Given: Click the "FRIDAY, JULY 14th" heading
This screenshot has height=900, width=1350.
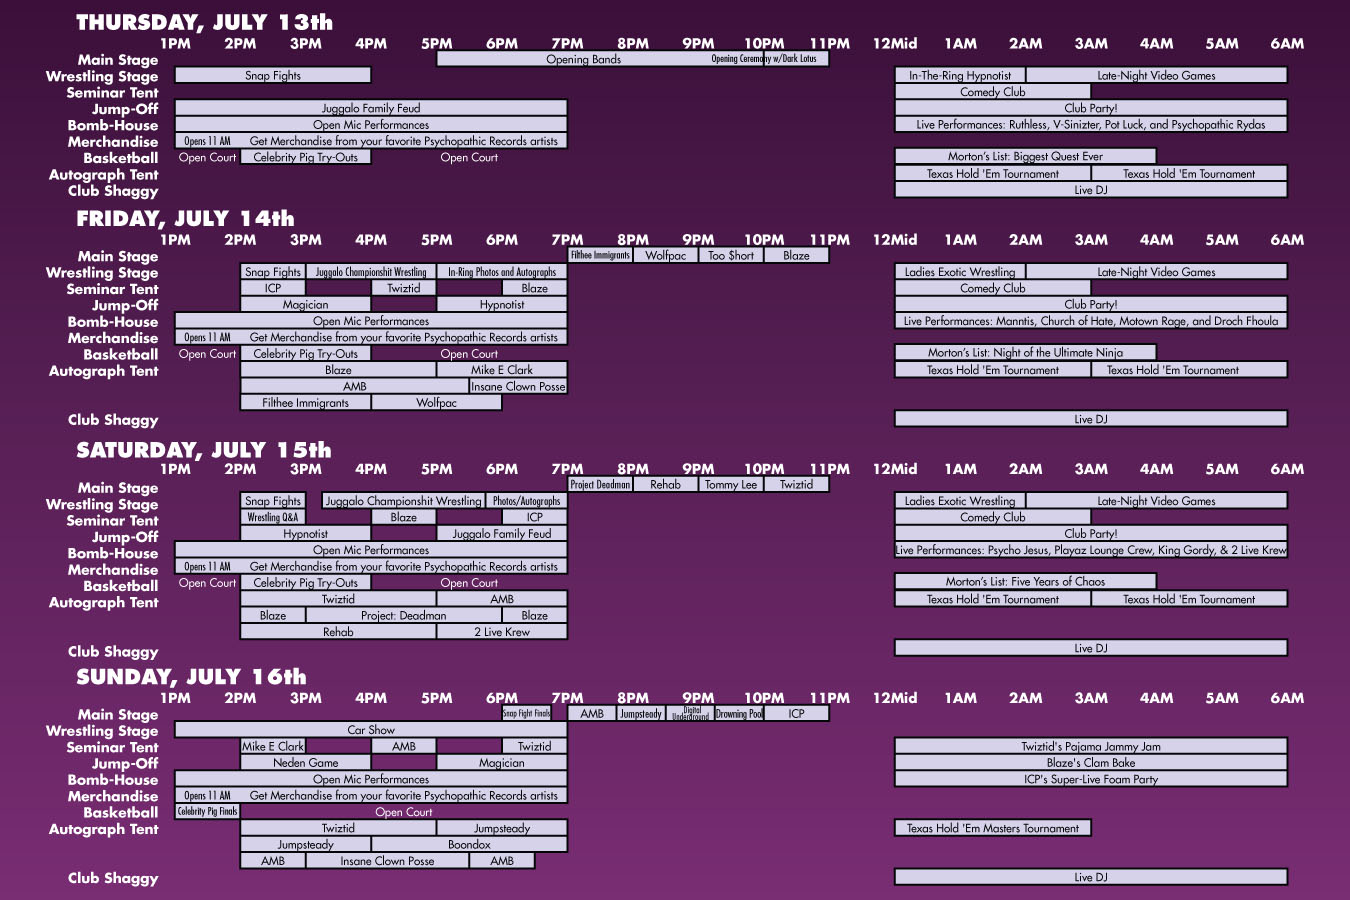Looking at the screenshot, I should [185, 218].
